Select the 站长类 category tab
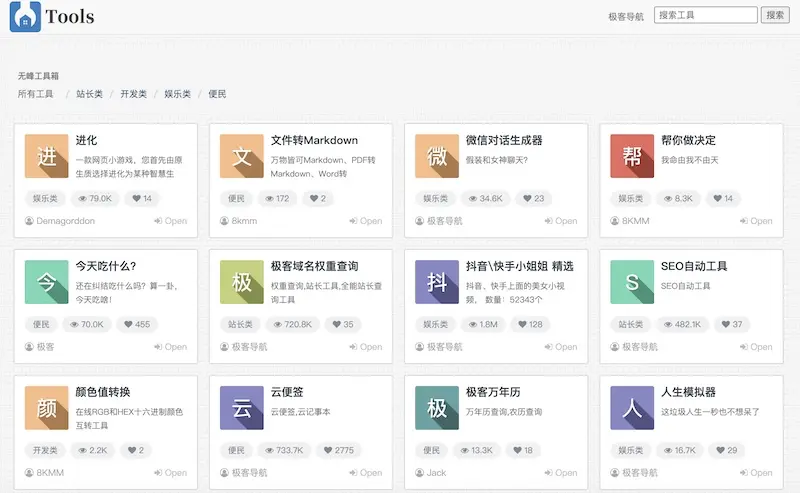 [x=89, y=94]
